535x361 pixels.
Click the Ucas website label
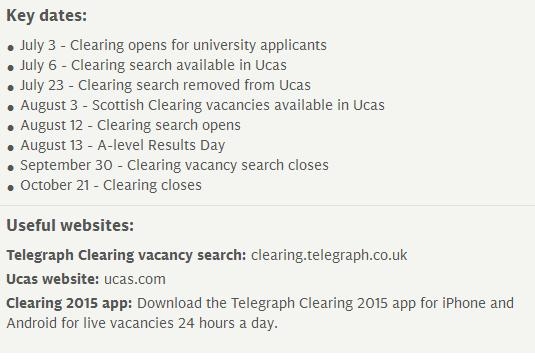[53, 279]
